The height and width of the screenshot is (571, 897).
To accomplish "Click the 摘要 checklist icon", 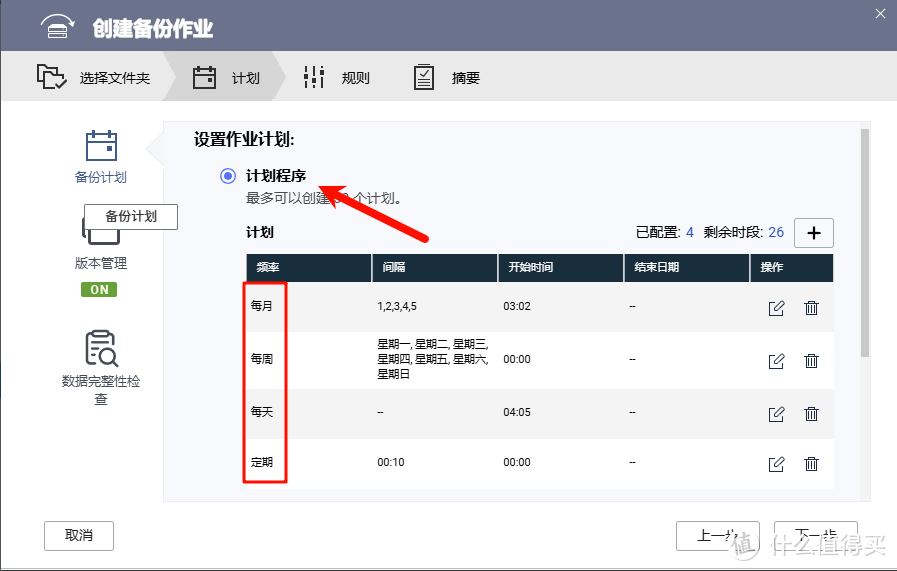I will [x=424, y=77].
